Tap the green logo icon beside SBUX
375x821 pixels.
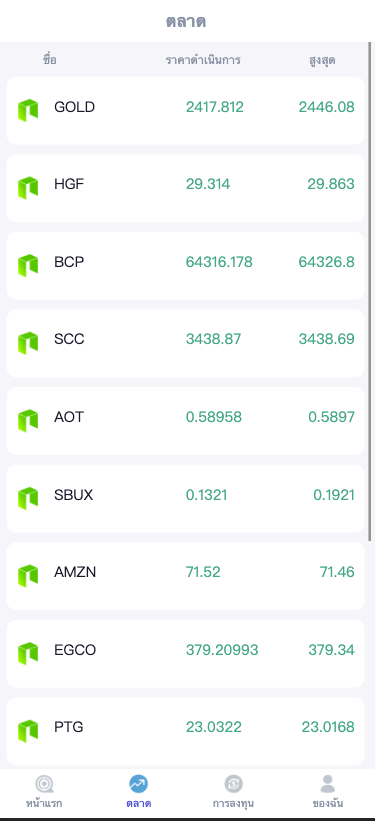28,498
